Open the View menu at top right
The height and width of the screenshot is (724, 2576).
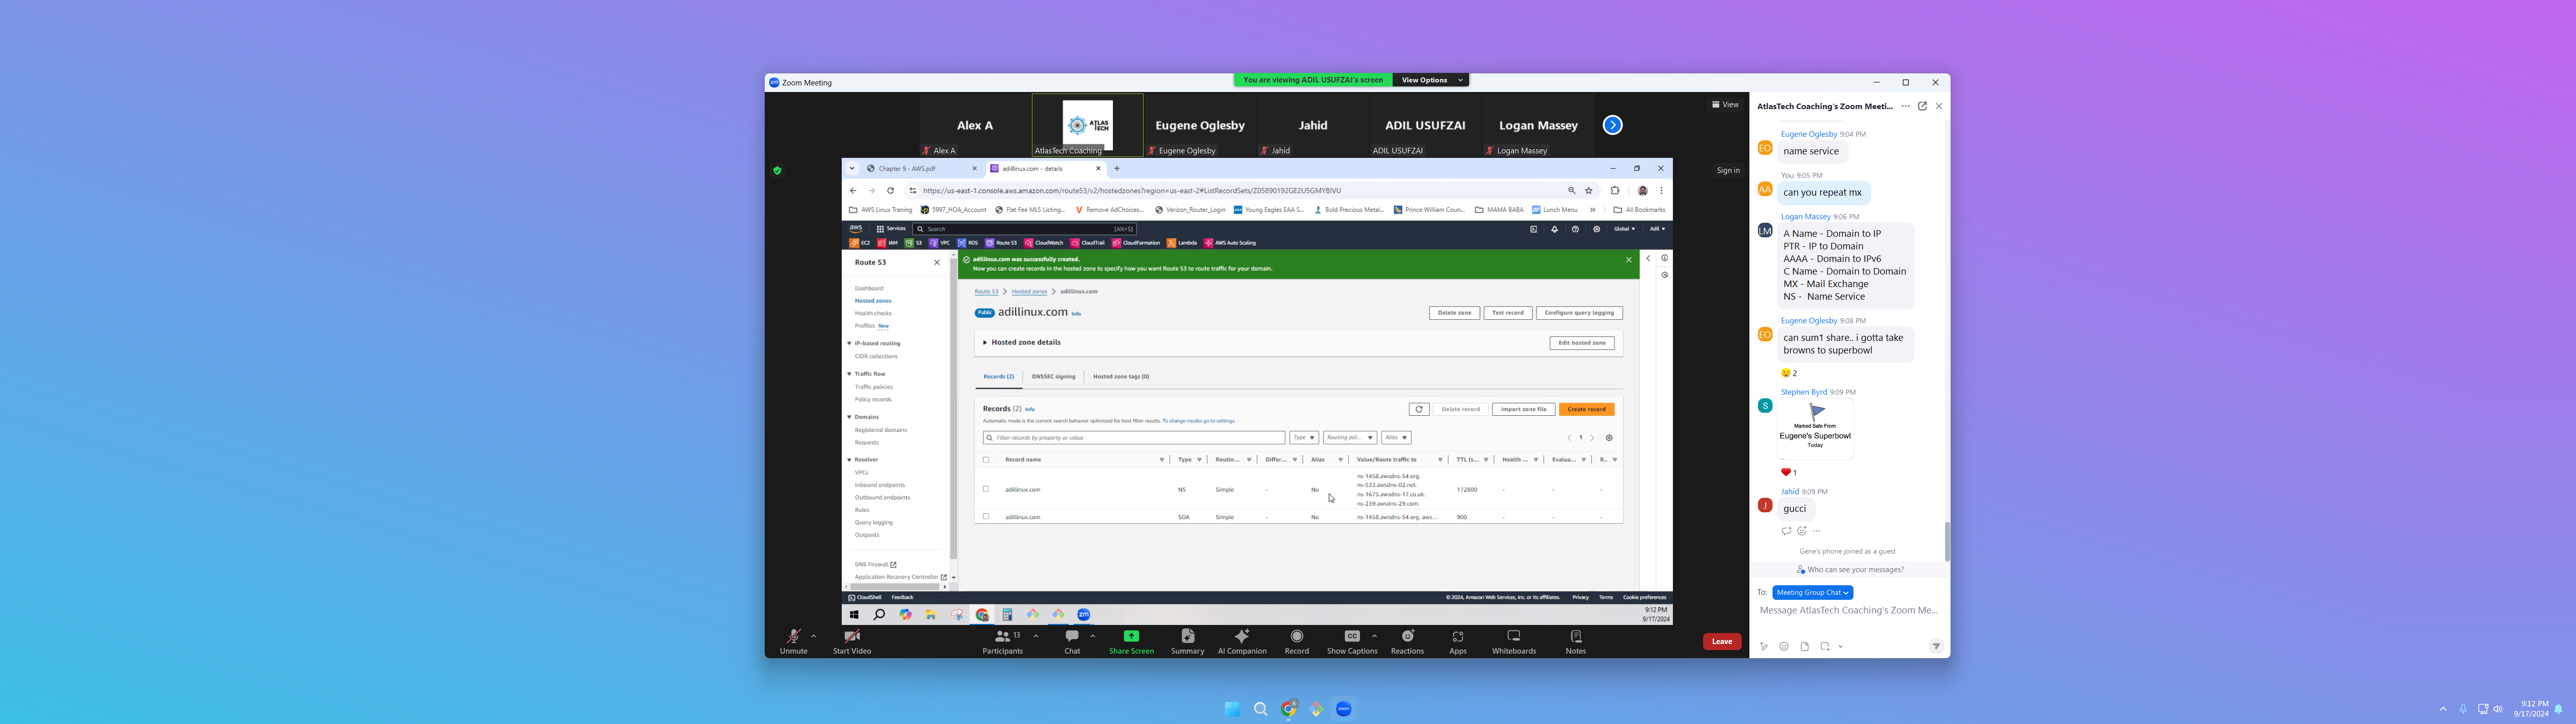tap(1725, 104)
